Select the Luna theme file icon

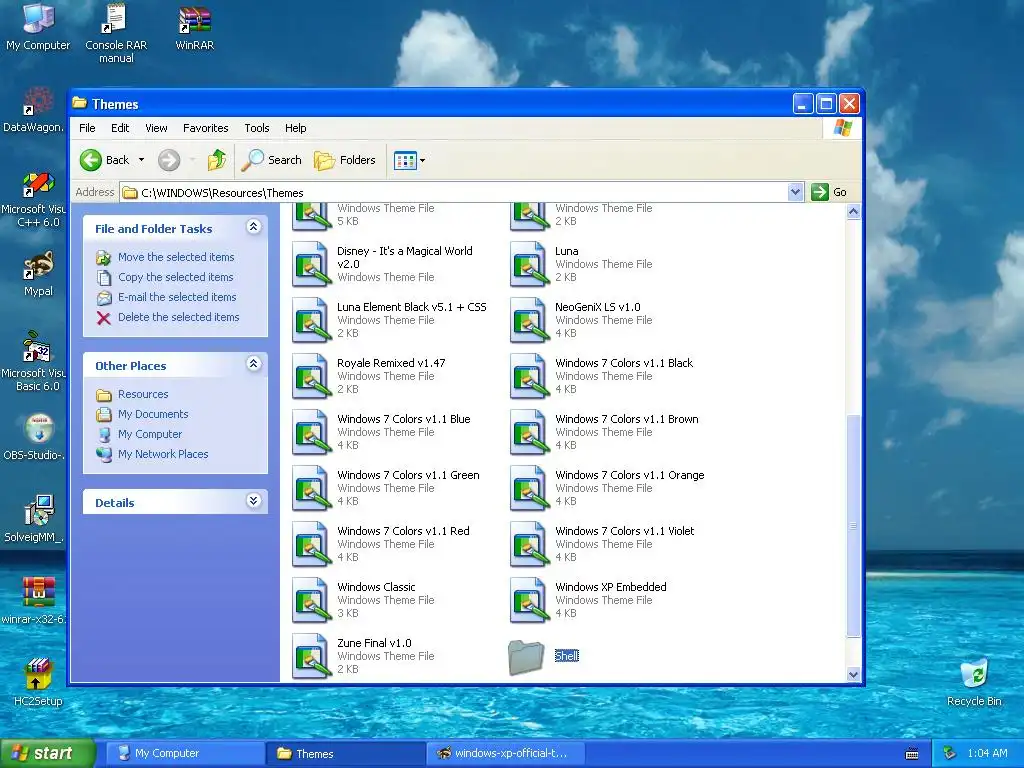click(528, 264)
